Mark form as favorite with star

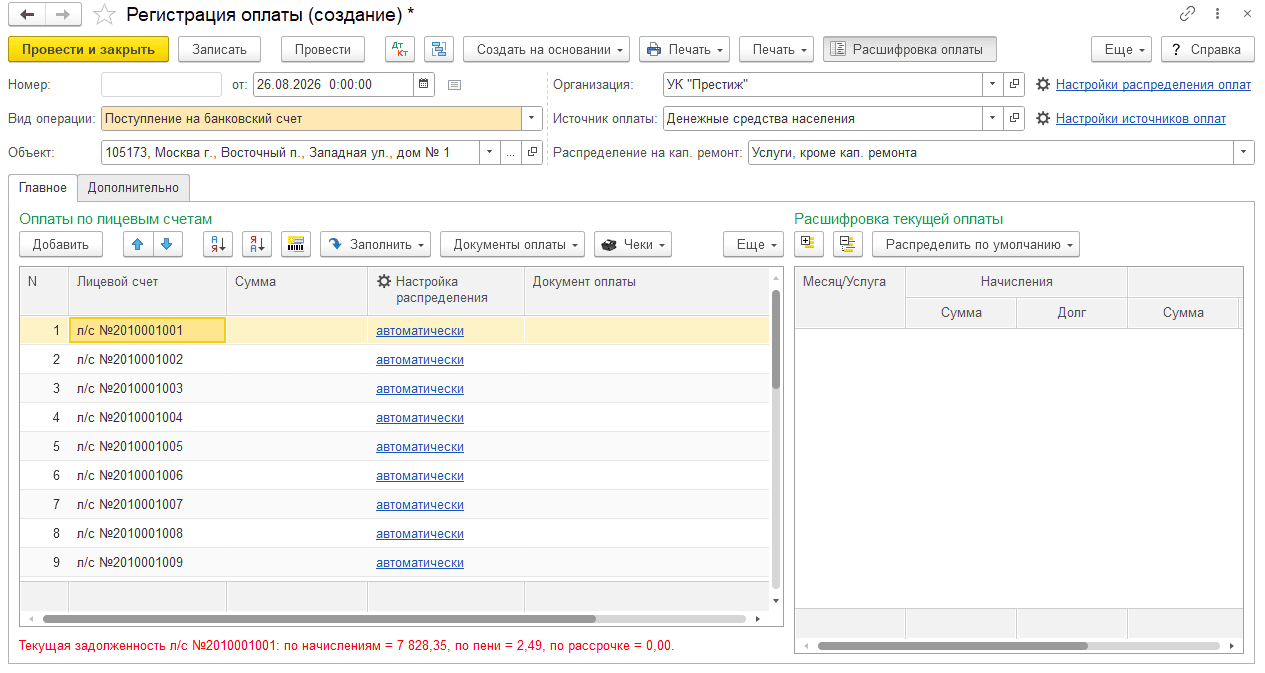104,14
